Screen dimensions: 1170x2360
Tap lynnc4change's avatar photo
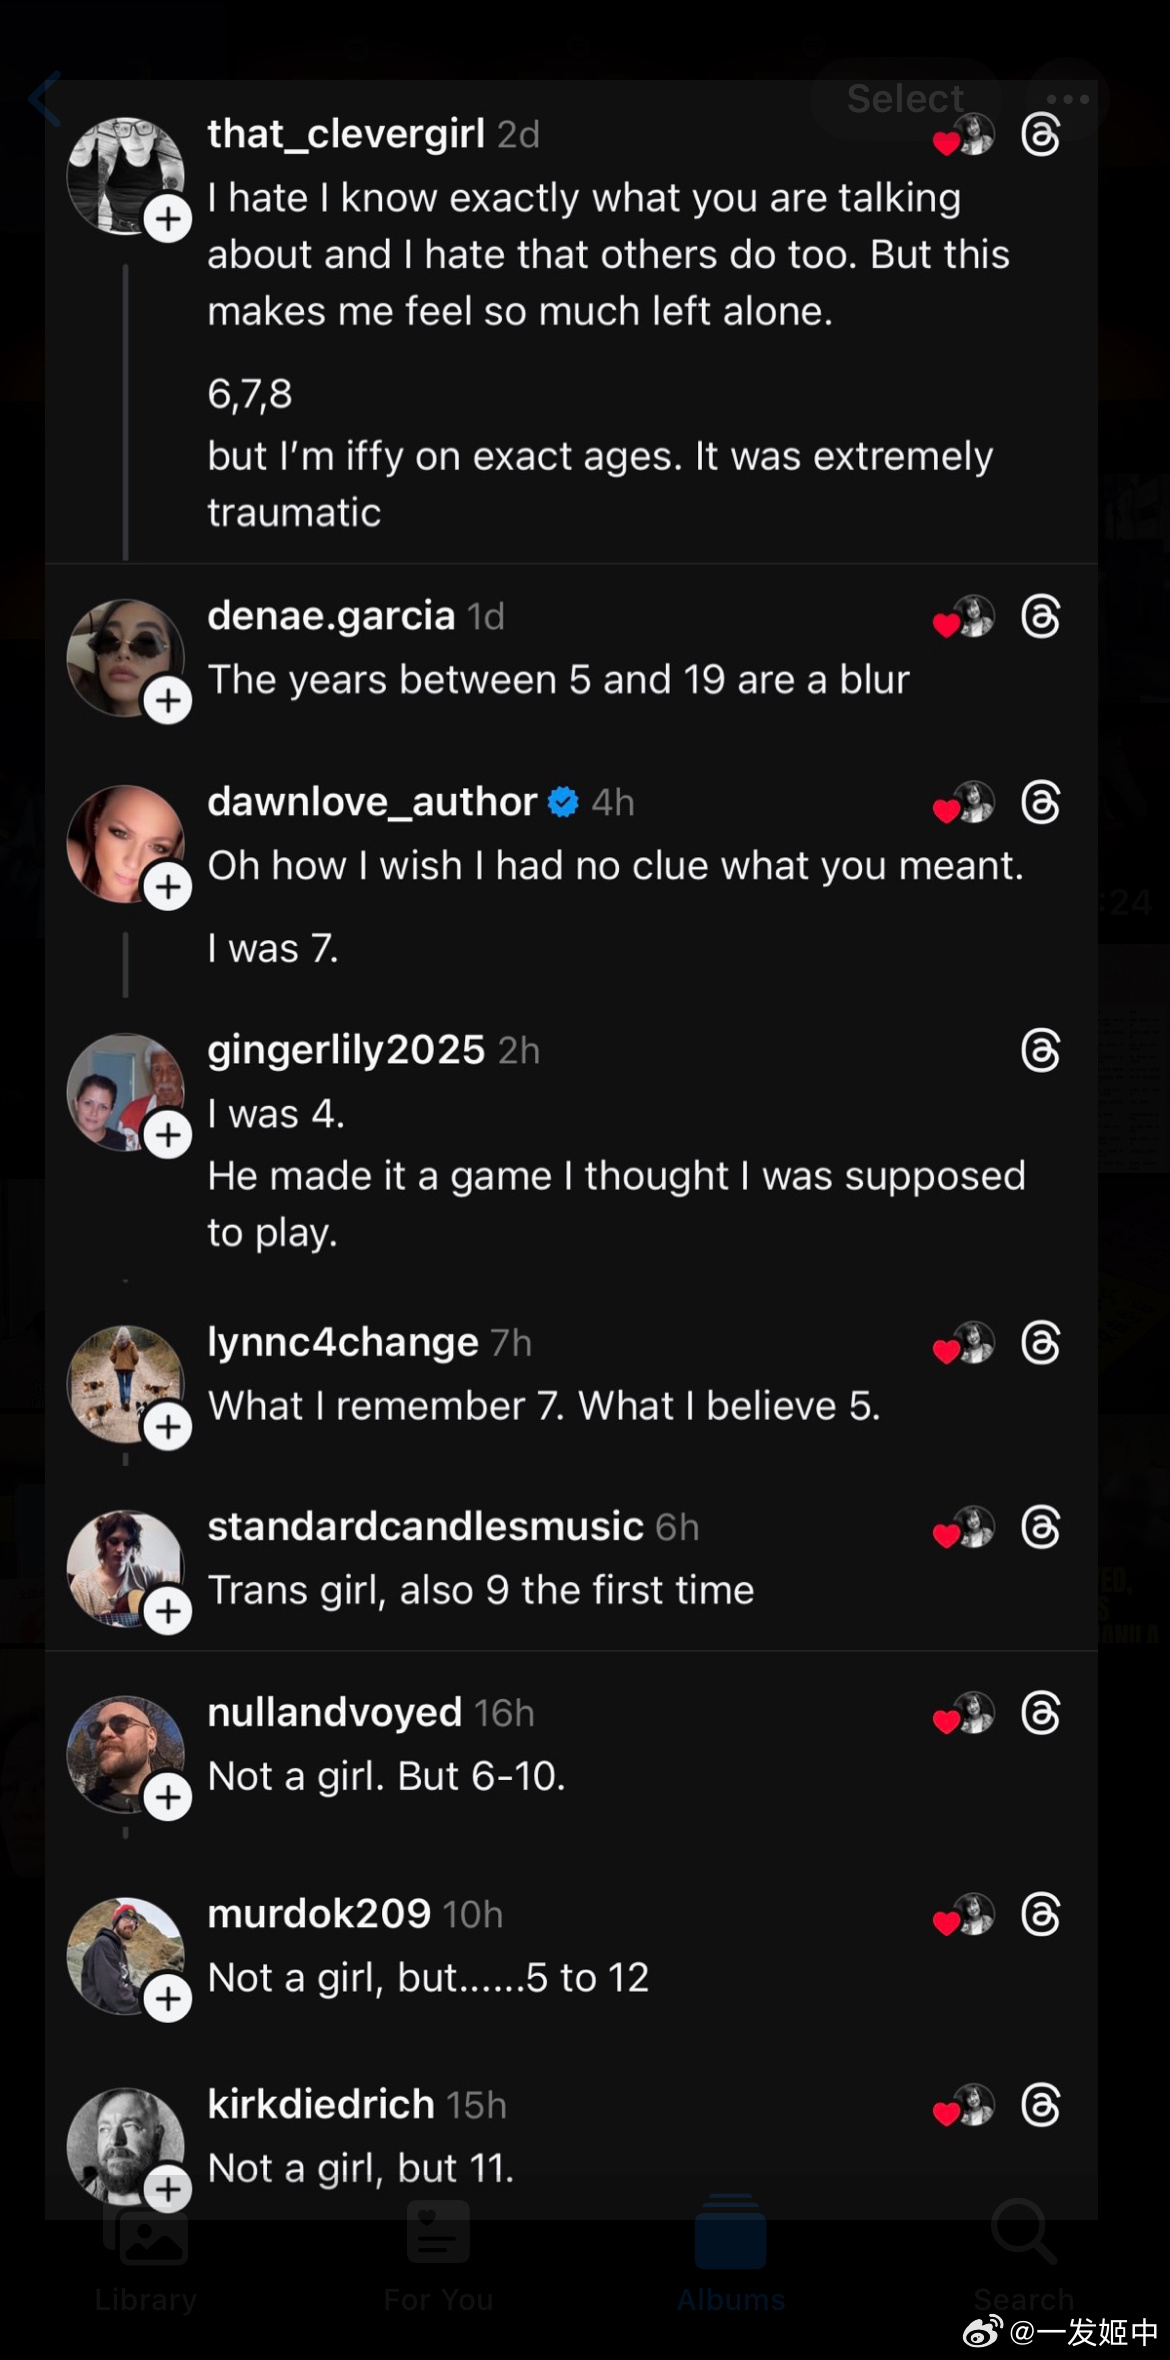point(120,1380)
